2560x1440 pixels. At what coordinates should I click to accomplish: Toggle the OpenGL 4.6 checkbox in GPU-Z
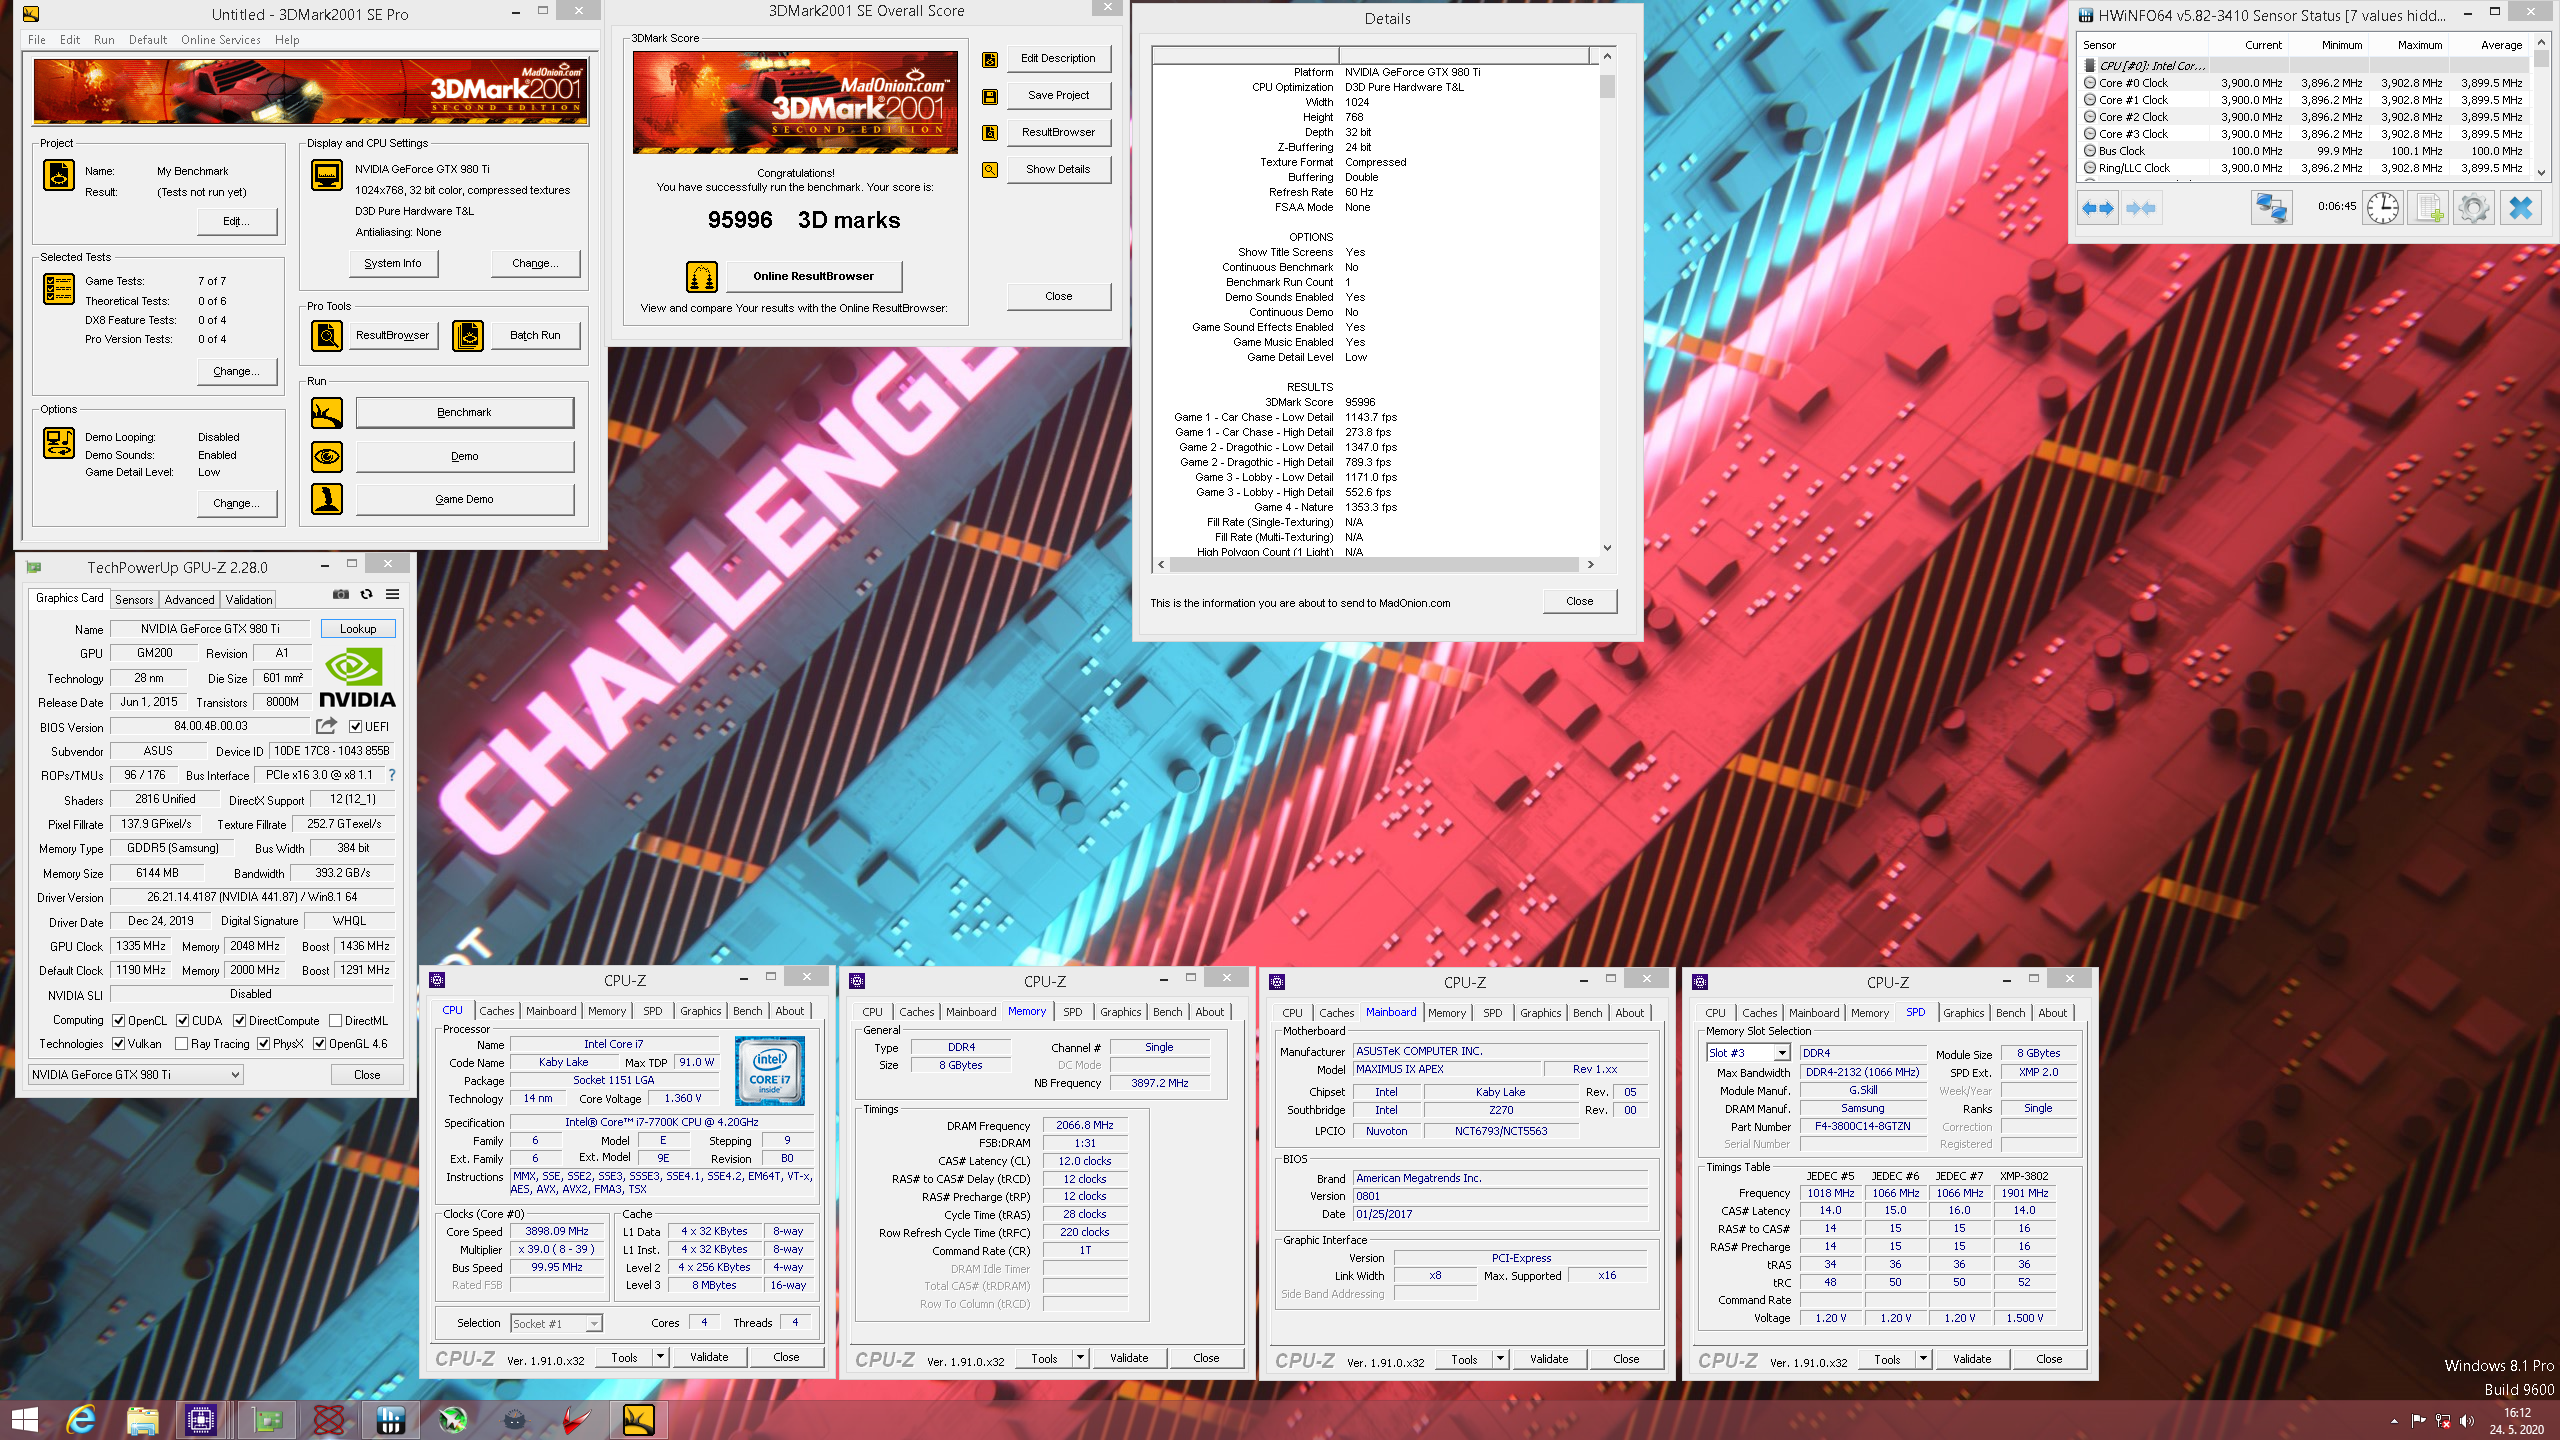pos(320,1044)
